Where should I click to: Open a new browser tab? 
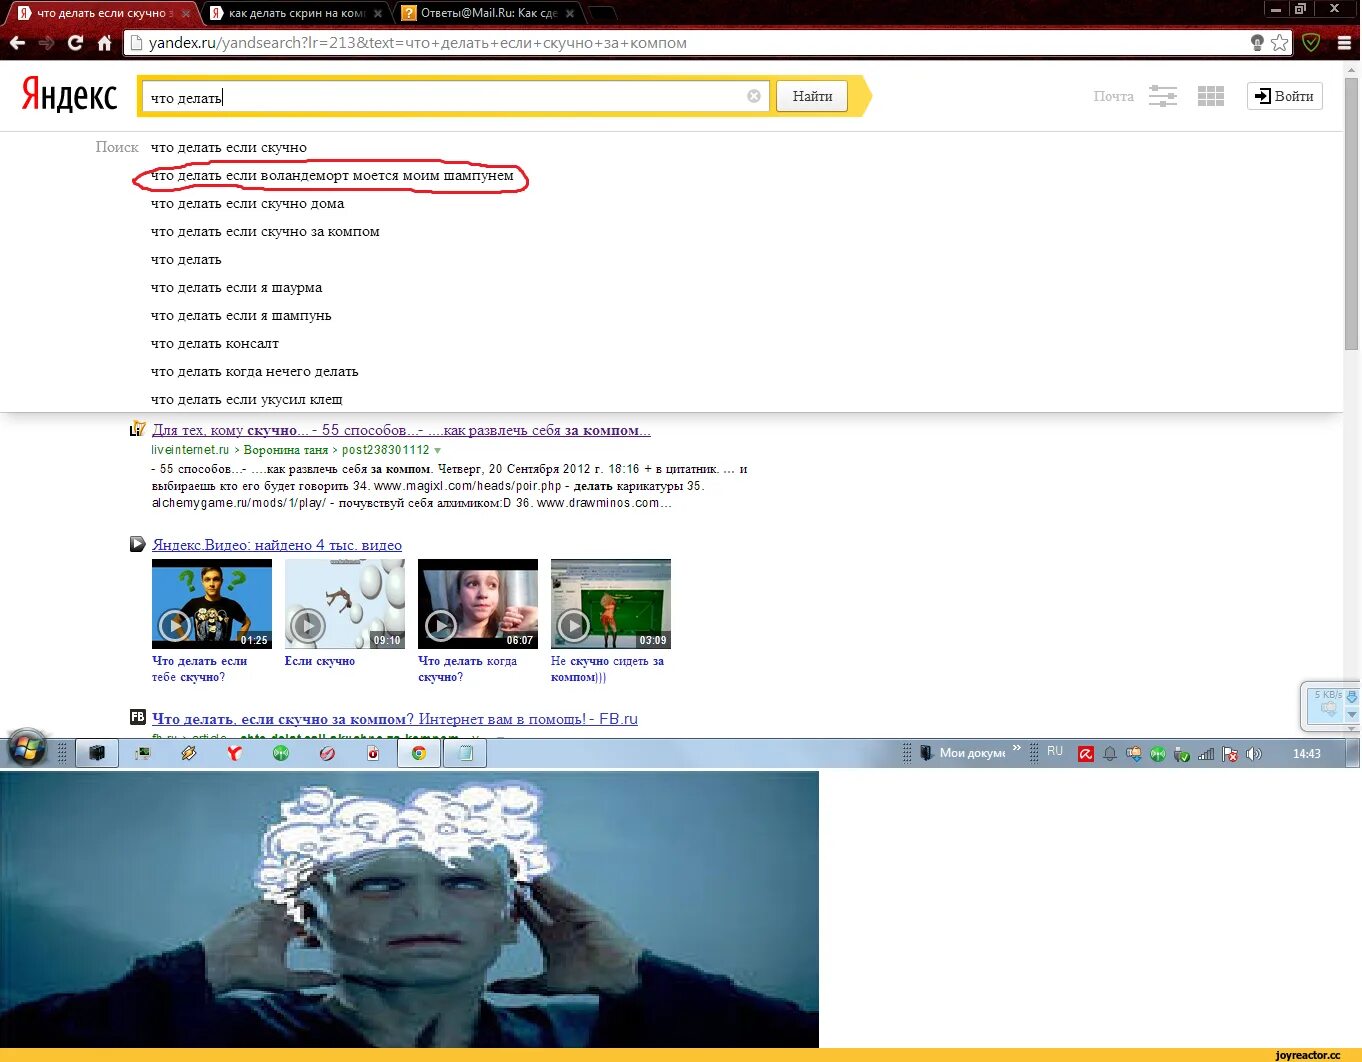pos(602,14)
